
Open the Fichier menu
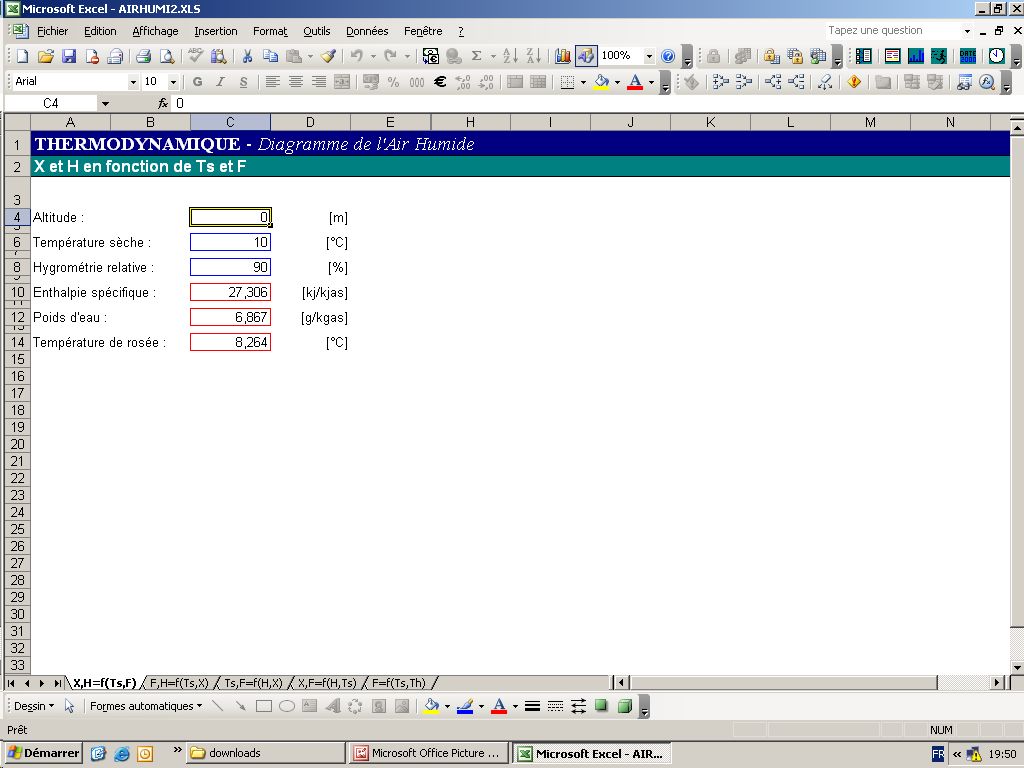52,31
